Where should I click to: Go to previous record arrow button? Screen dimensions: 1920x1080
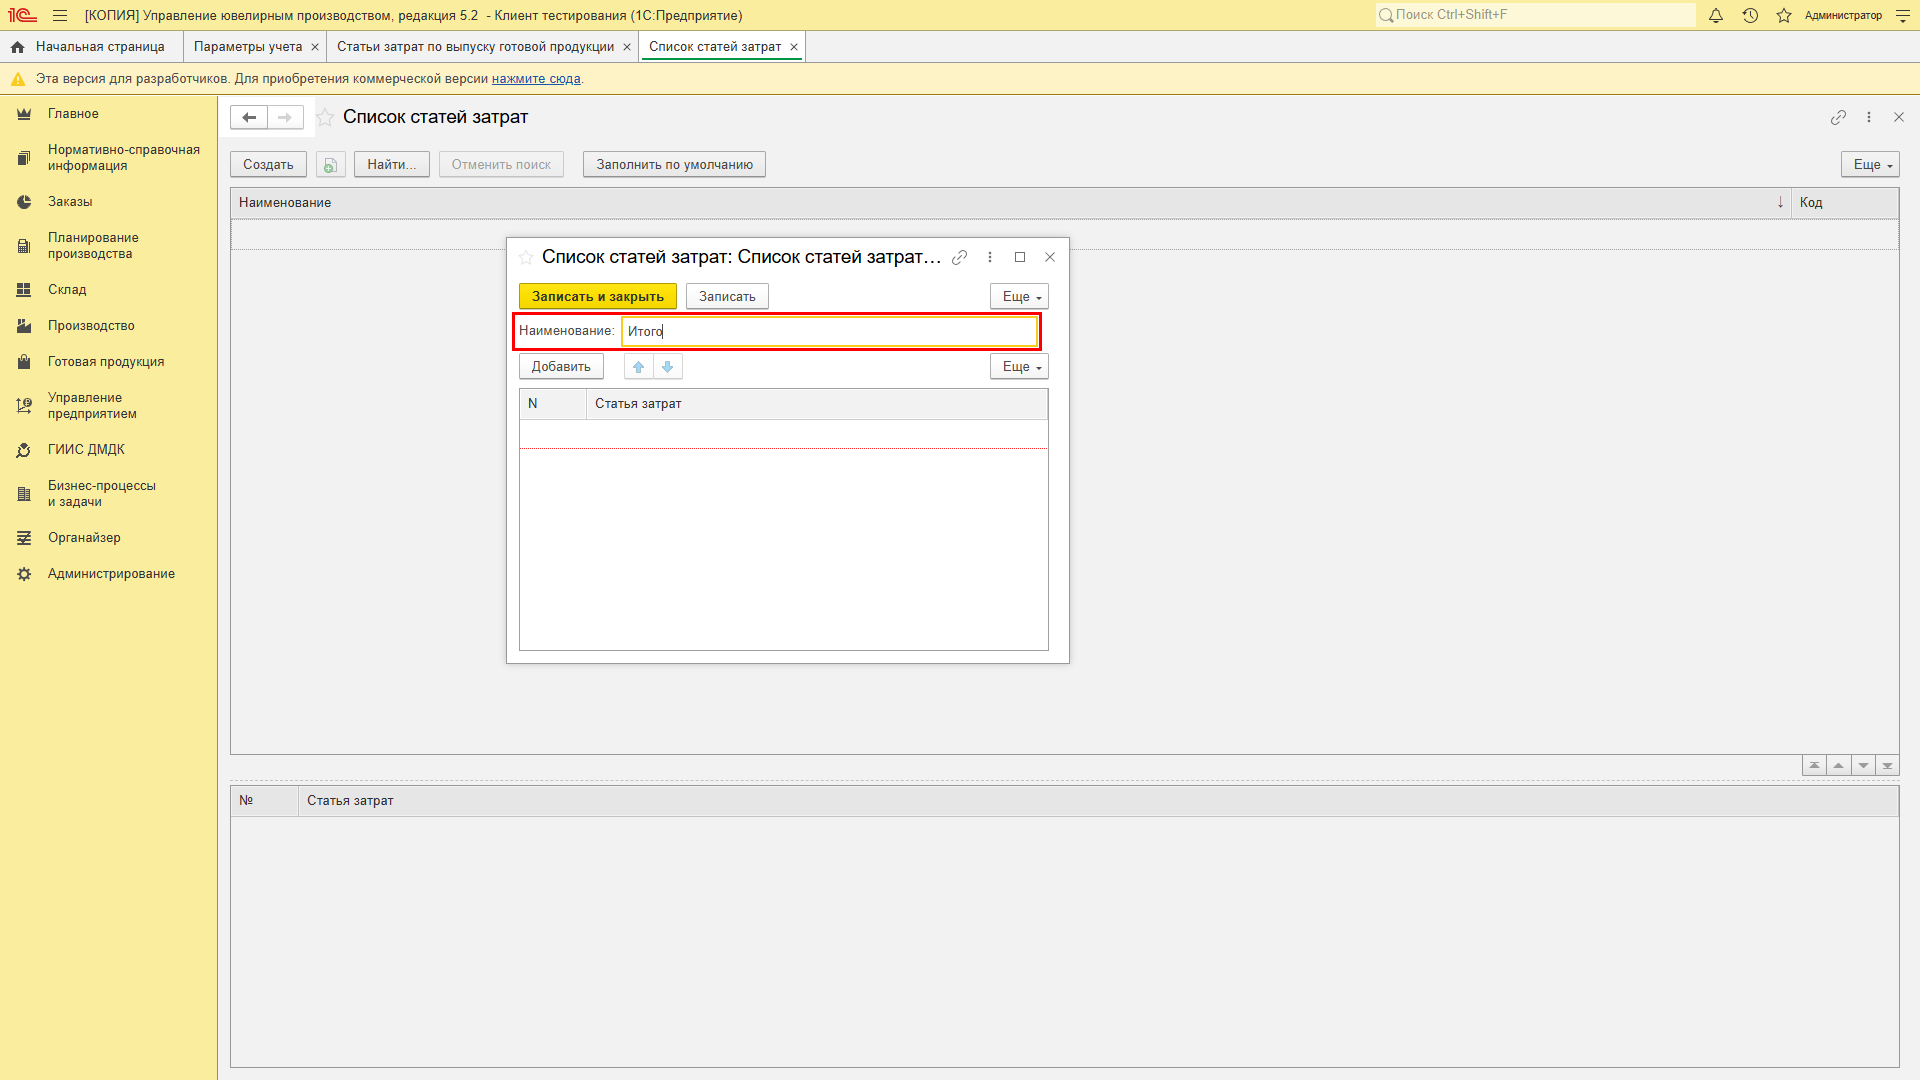point(1838,766)
